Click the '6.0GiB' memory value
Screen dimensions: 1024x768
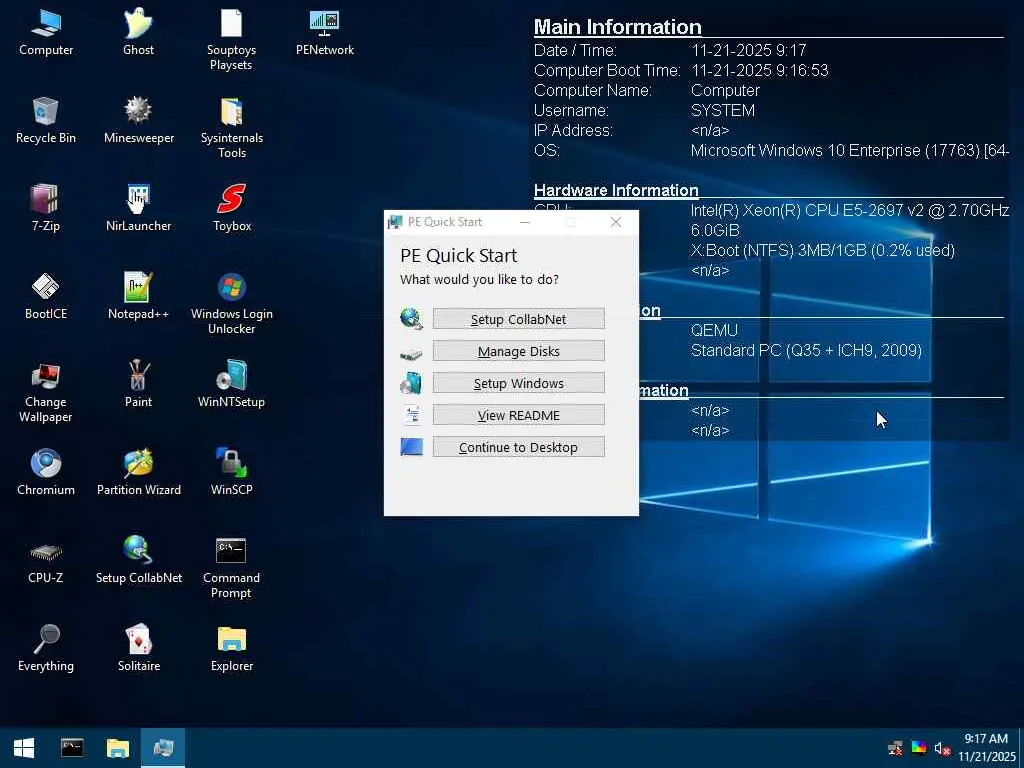point(715,230)
